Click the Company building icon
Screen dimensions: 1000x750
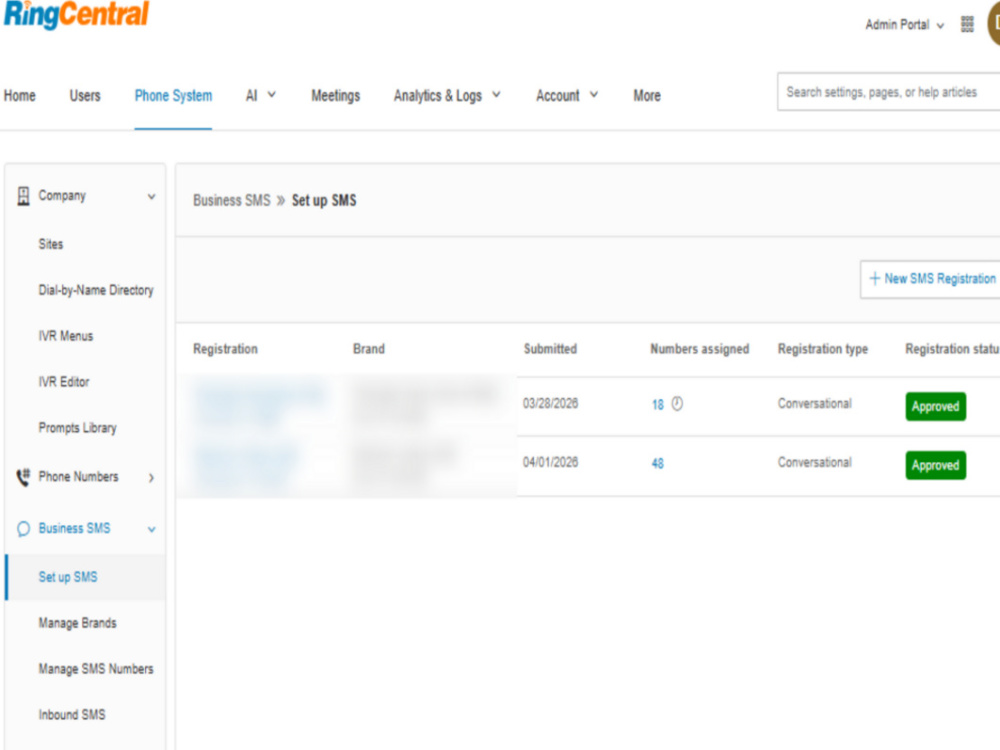[24, 196]
